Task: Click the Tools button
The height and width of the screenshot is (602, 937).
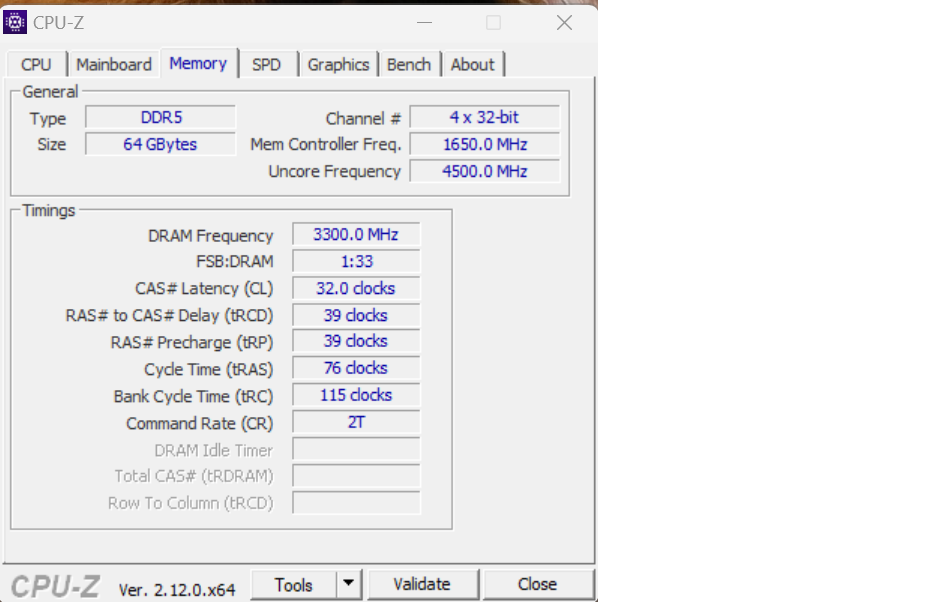Action: coord(293,585)
